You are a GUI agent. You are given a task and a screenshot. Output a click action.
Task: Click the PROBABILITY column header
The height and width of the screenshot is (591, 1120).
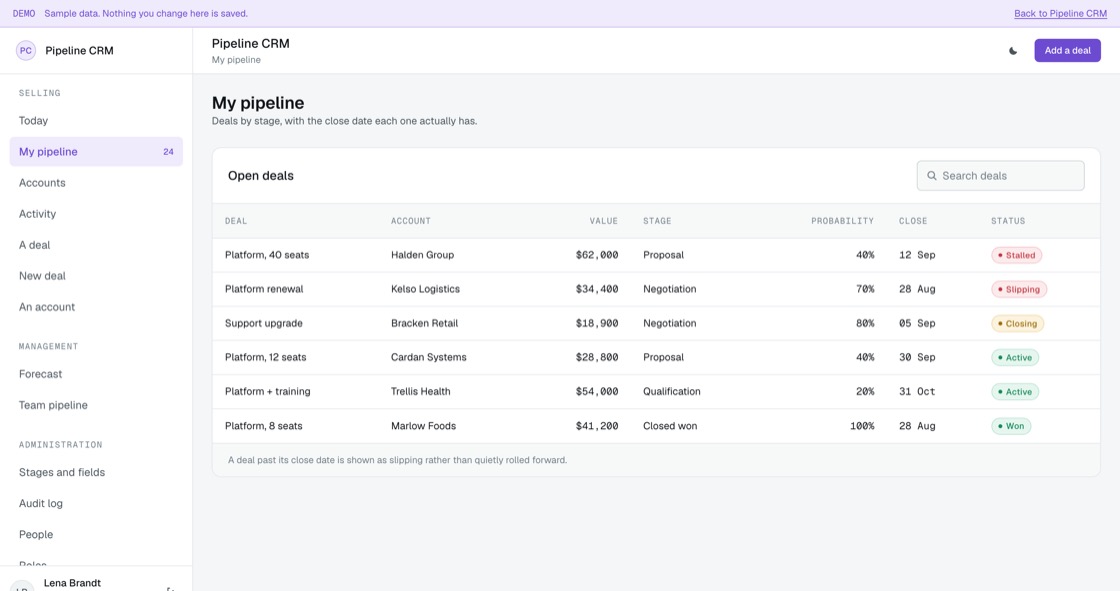pyautogui.click(x=842, y=221)
